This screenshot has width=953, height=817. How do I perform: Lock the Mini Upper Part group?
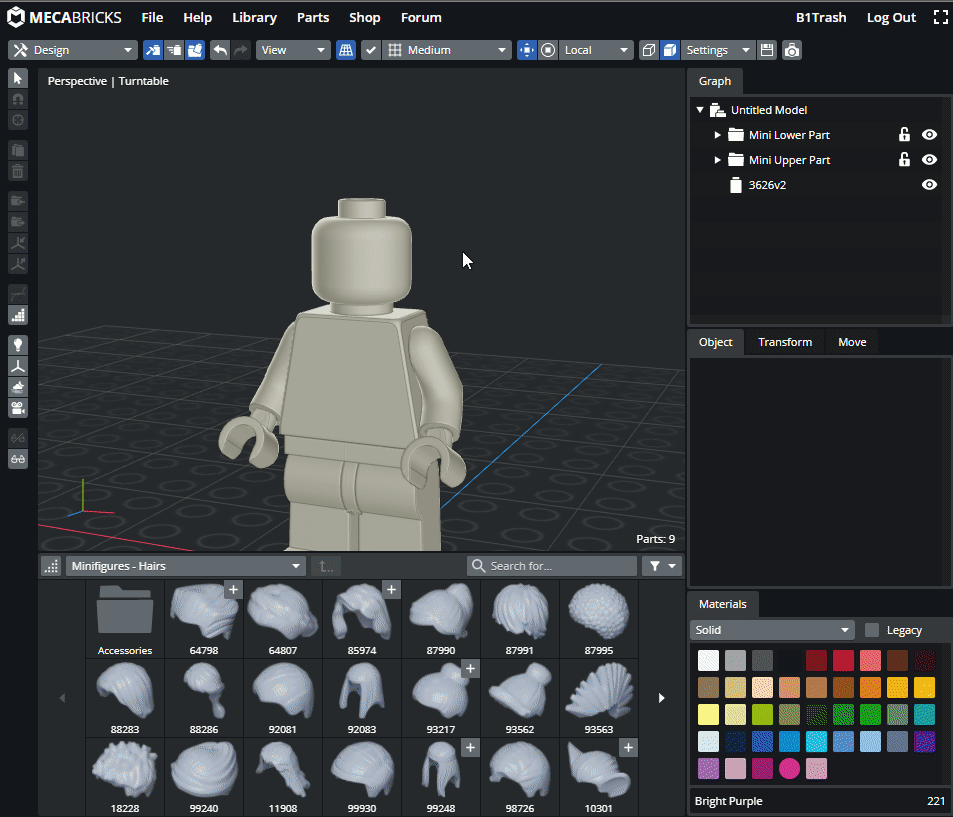904,159
